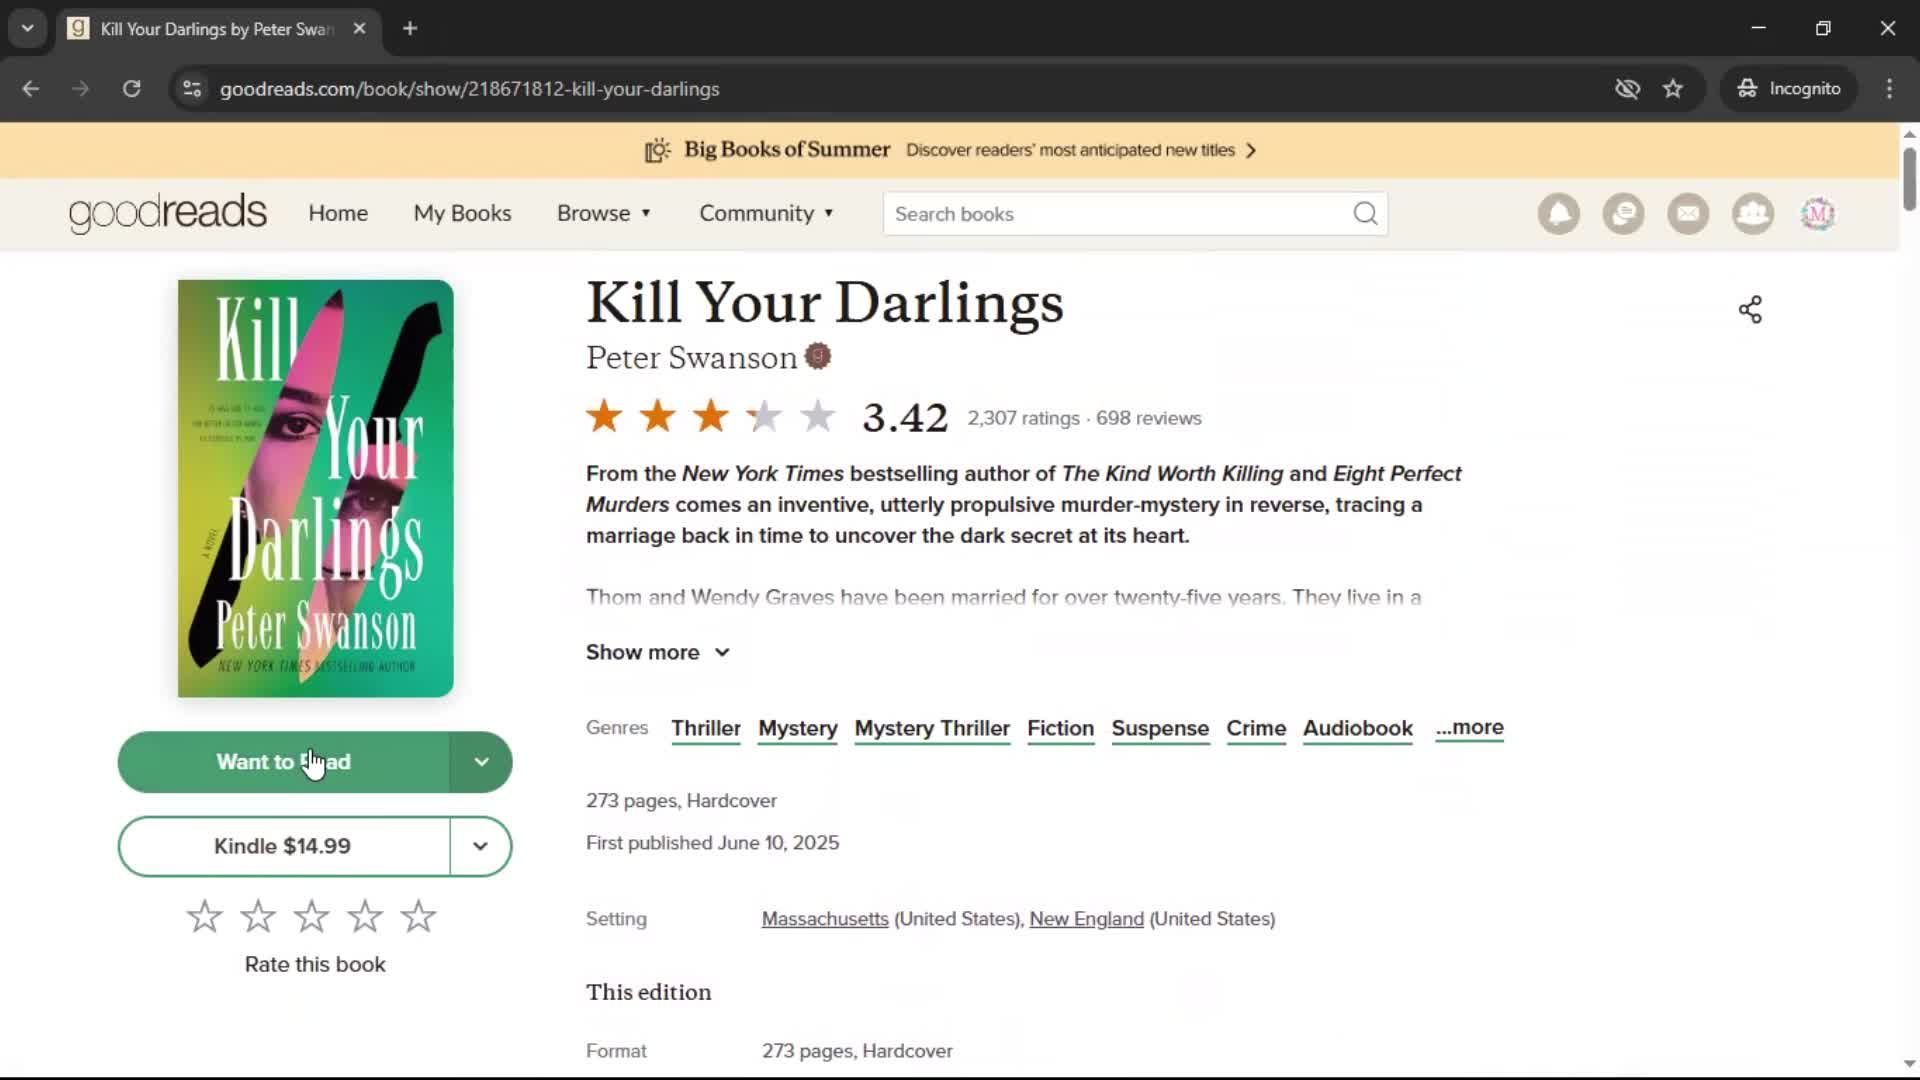This screenshot has height=1080, width=1920.
Task: Expand the genres with ...more
Action: [1469, 727]
